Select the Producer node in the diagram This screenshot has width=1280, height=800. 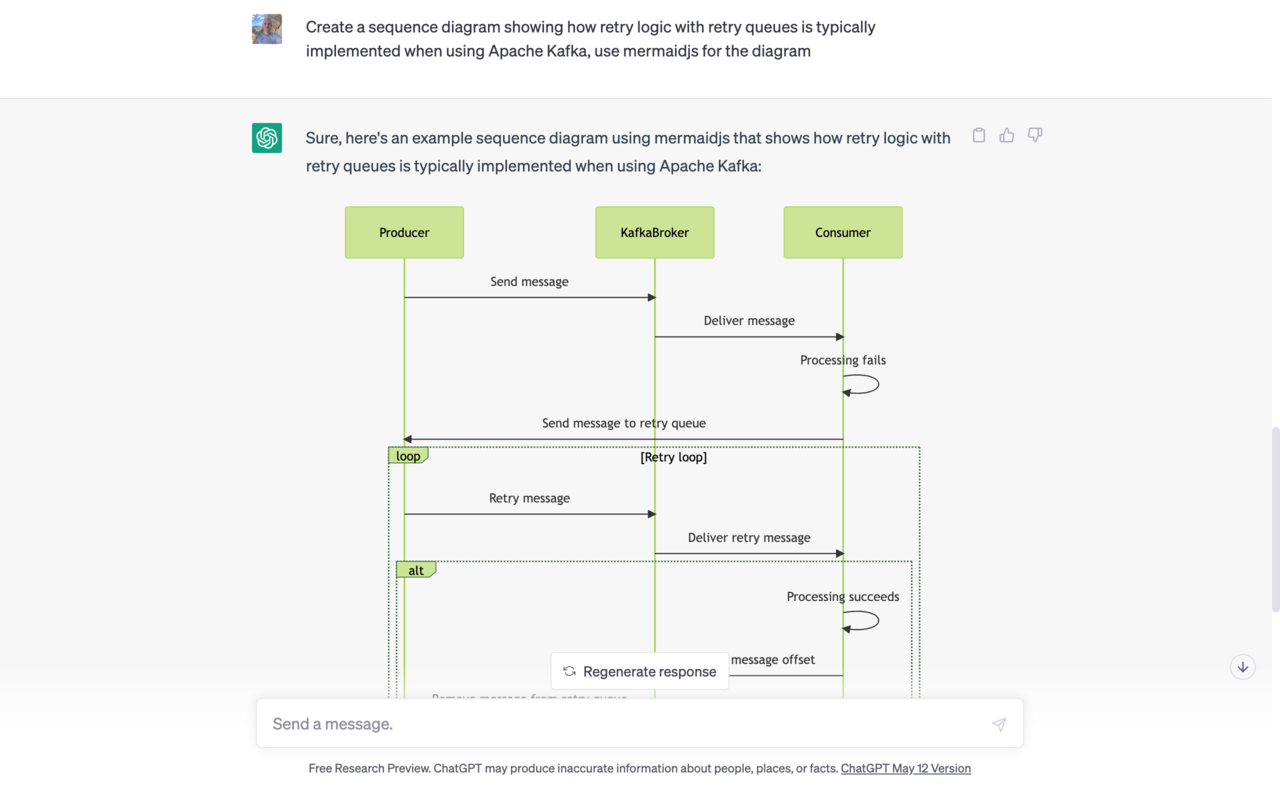click(404, 232)
